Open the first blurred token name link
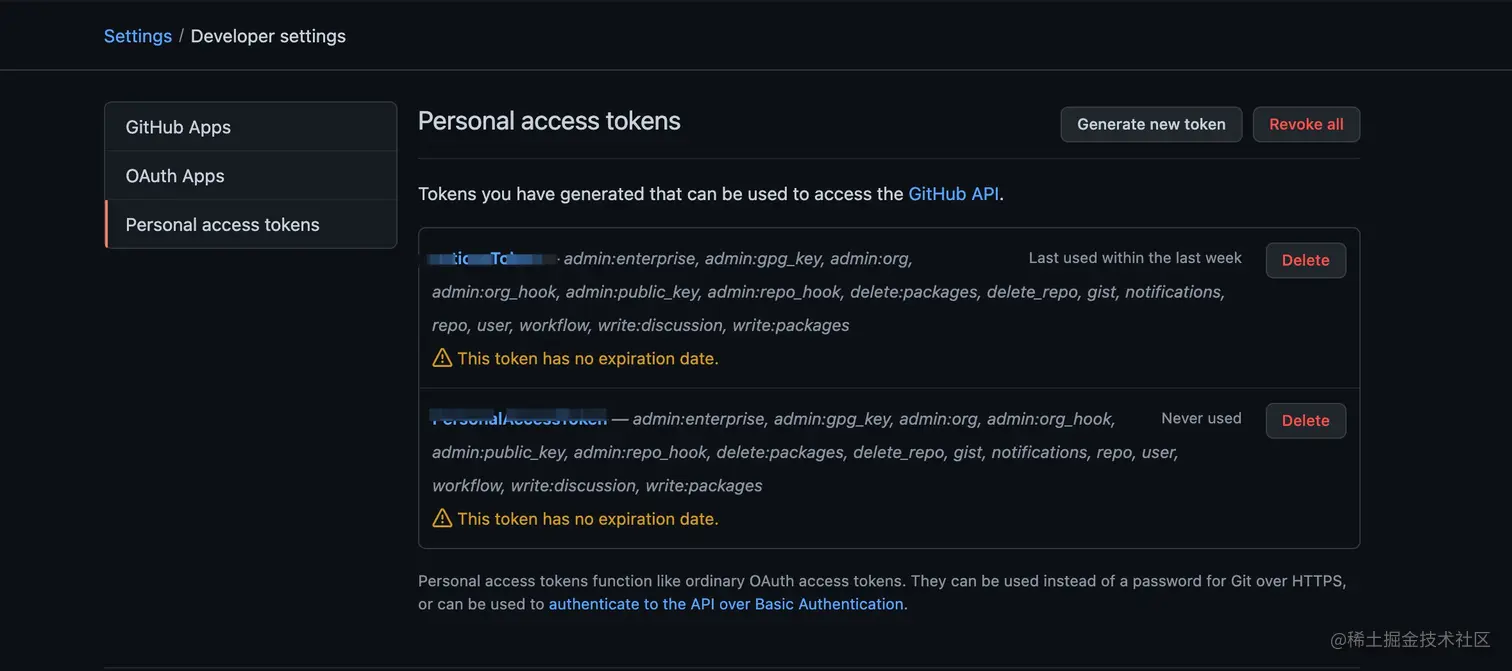Viewport: 1512px width, 671px height. 493,259
